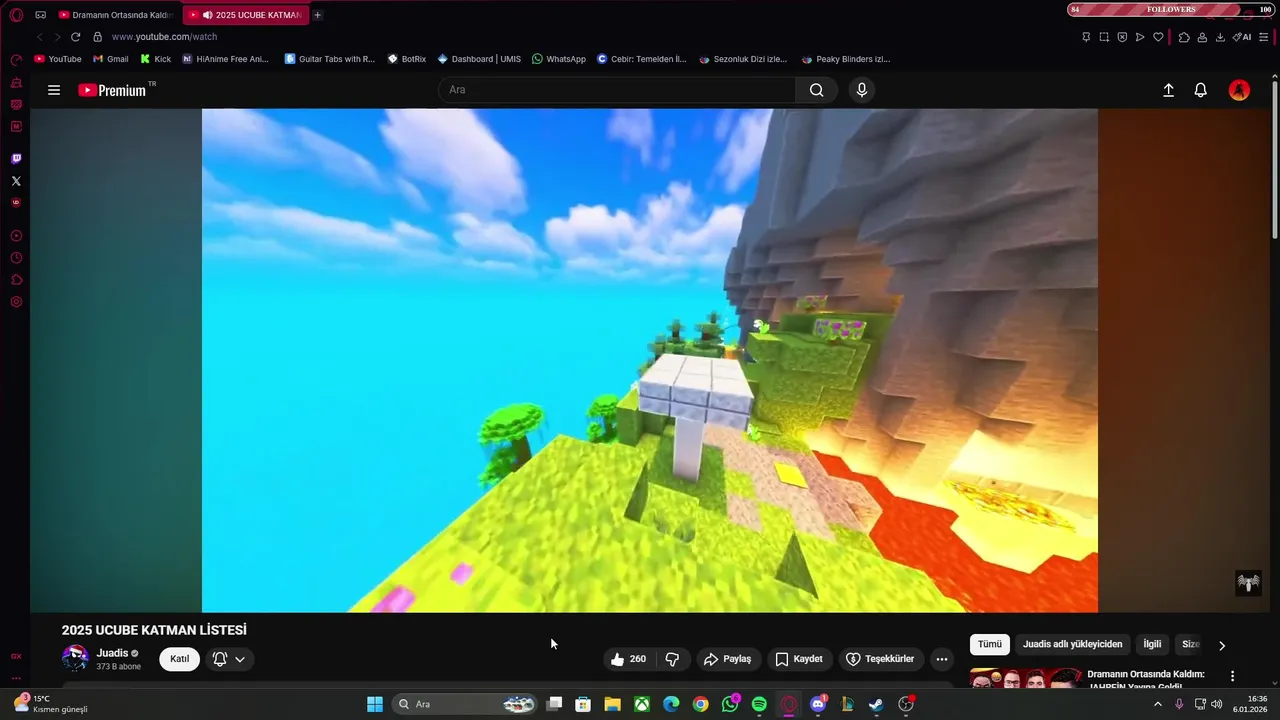The width and height of the screenshot is (1280, 720).
Task: Open the Opera menu logo
Action: pyautogui.click(x=16, y=15)
